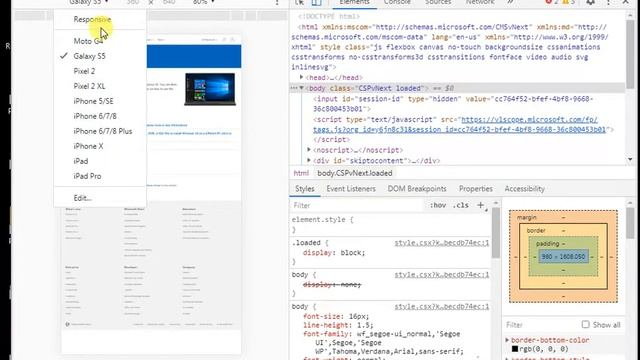The width and height of the screenshot is (640, 360).
Task: Open DevTools settings gear
Action: (x=591, y=2)
